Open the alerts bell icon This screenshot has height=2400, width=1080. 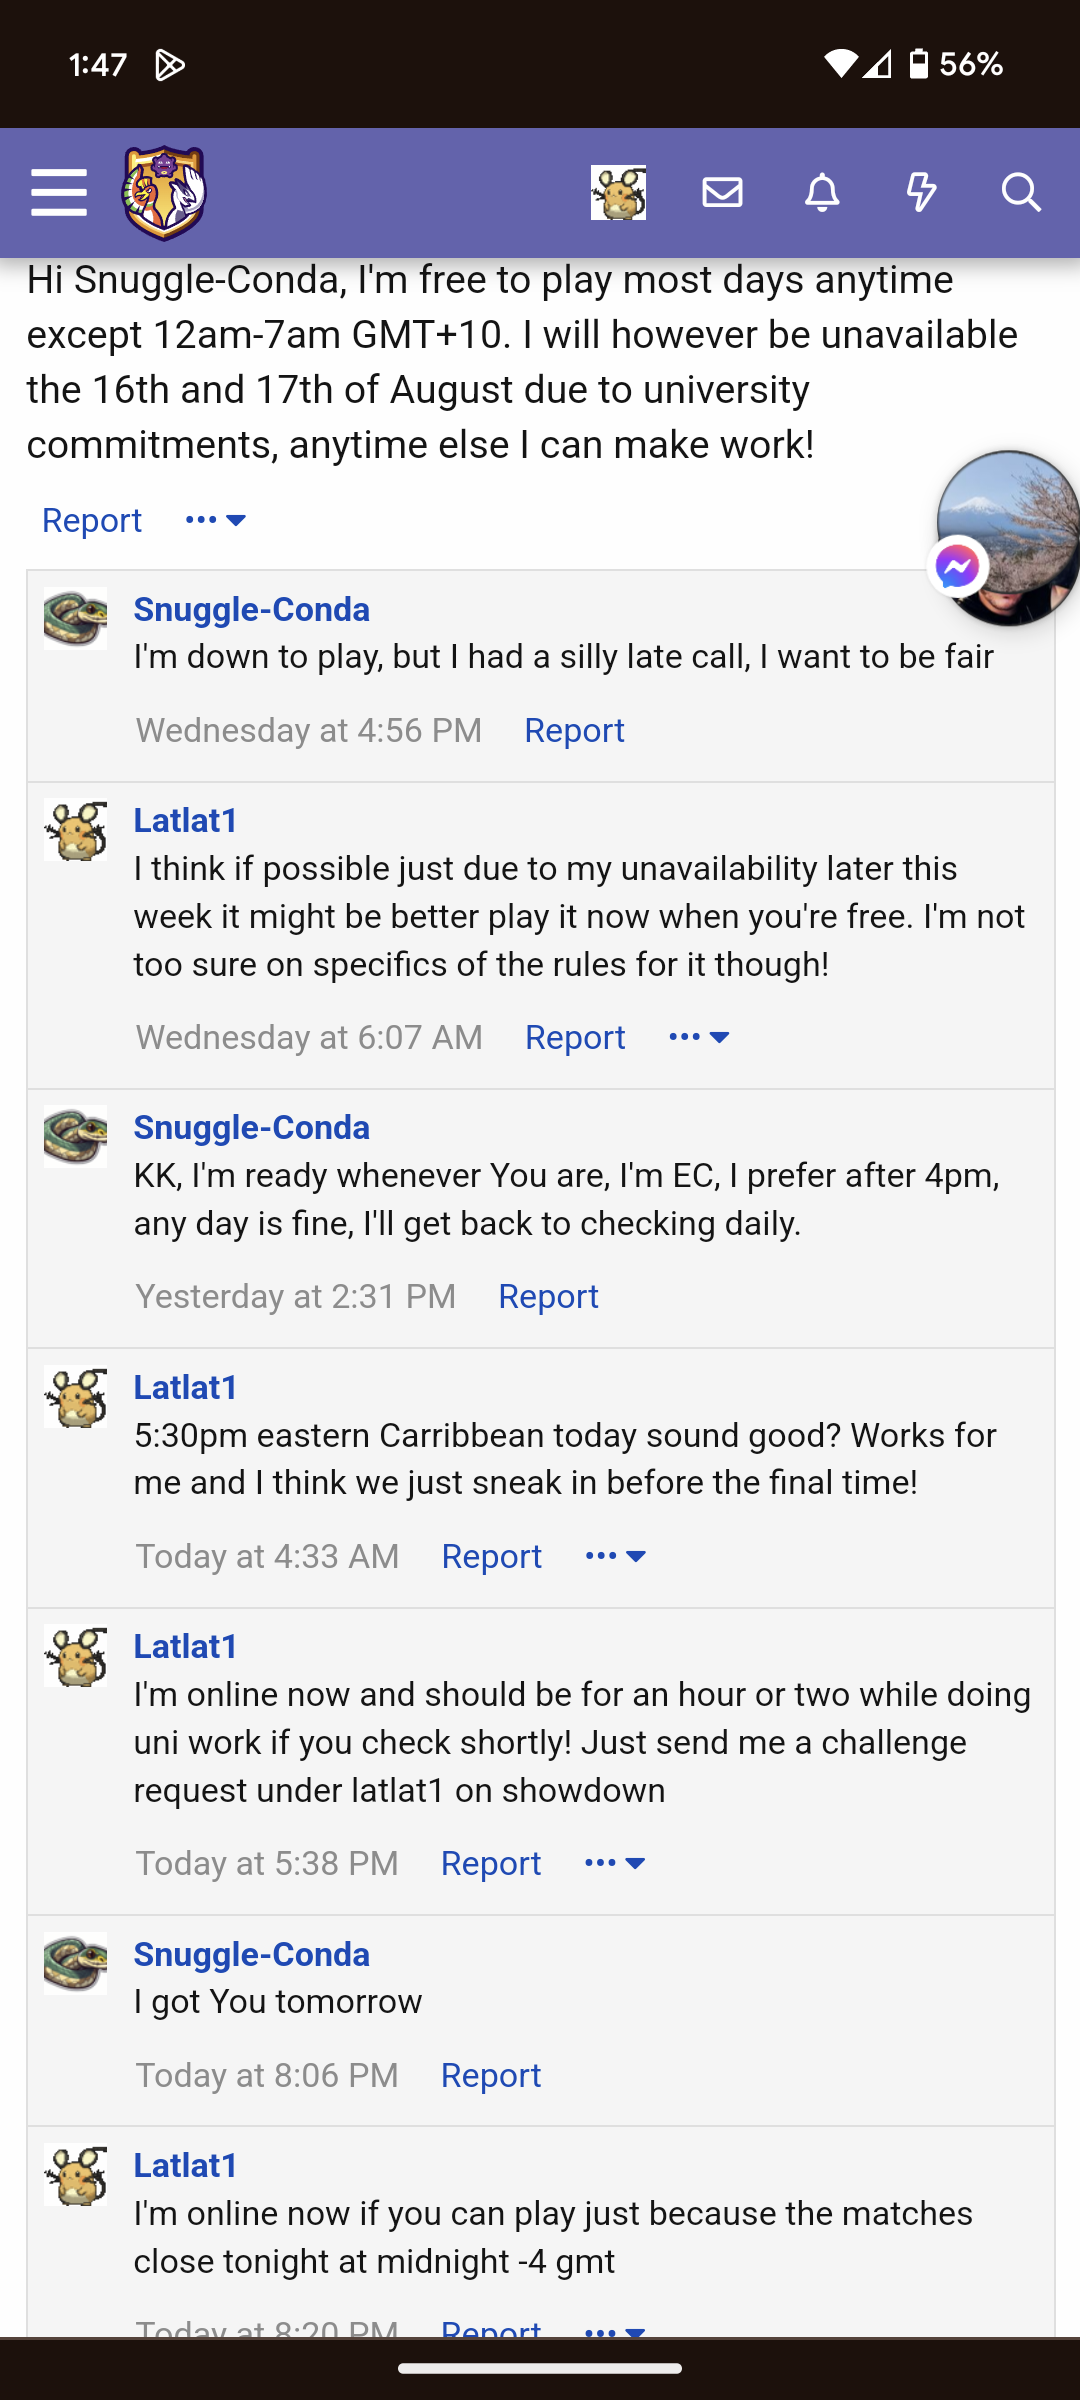click(x=822, y=192)
